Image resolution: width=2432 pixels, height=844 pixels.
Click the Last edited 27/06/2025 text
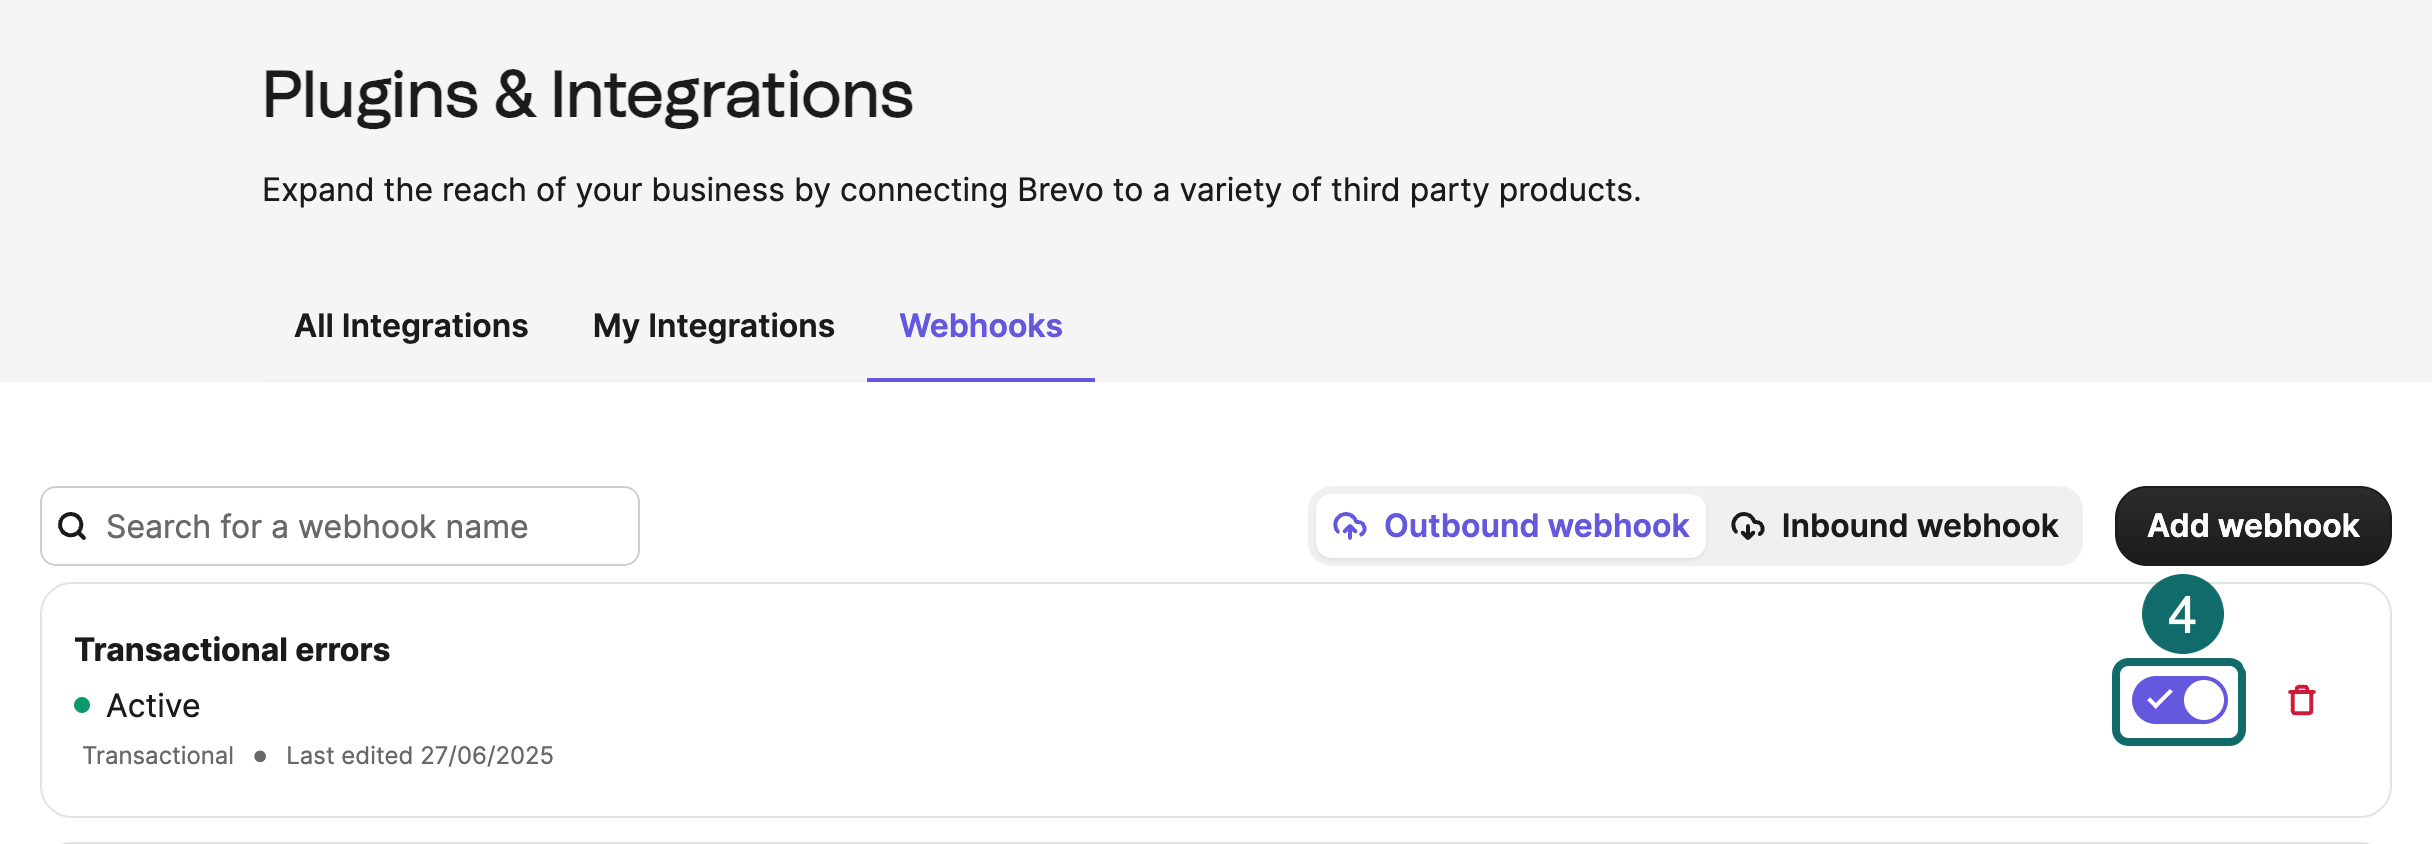click(x=420, y=755)
